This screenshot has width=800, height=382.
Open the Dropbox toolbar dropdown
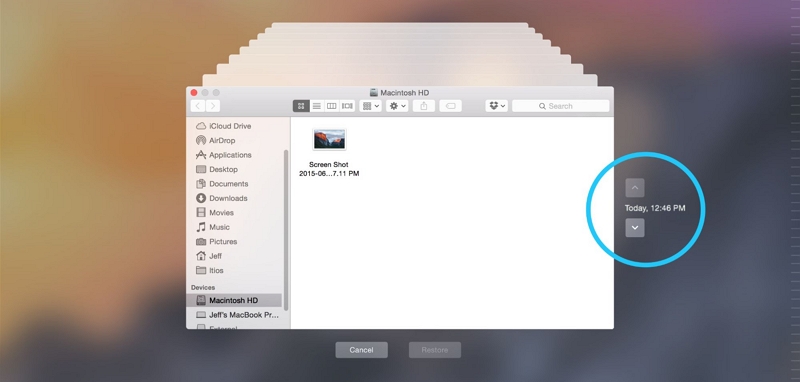point(497,106)
